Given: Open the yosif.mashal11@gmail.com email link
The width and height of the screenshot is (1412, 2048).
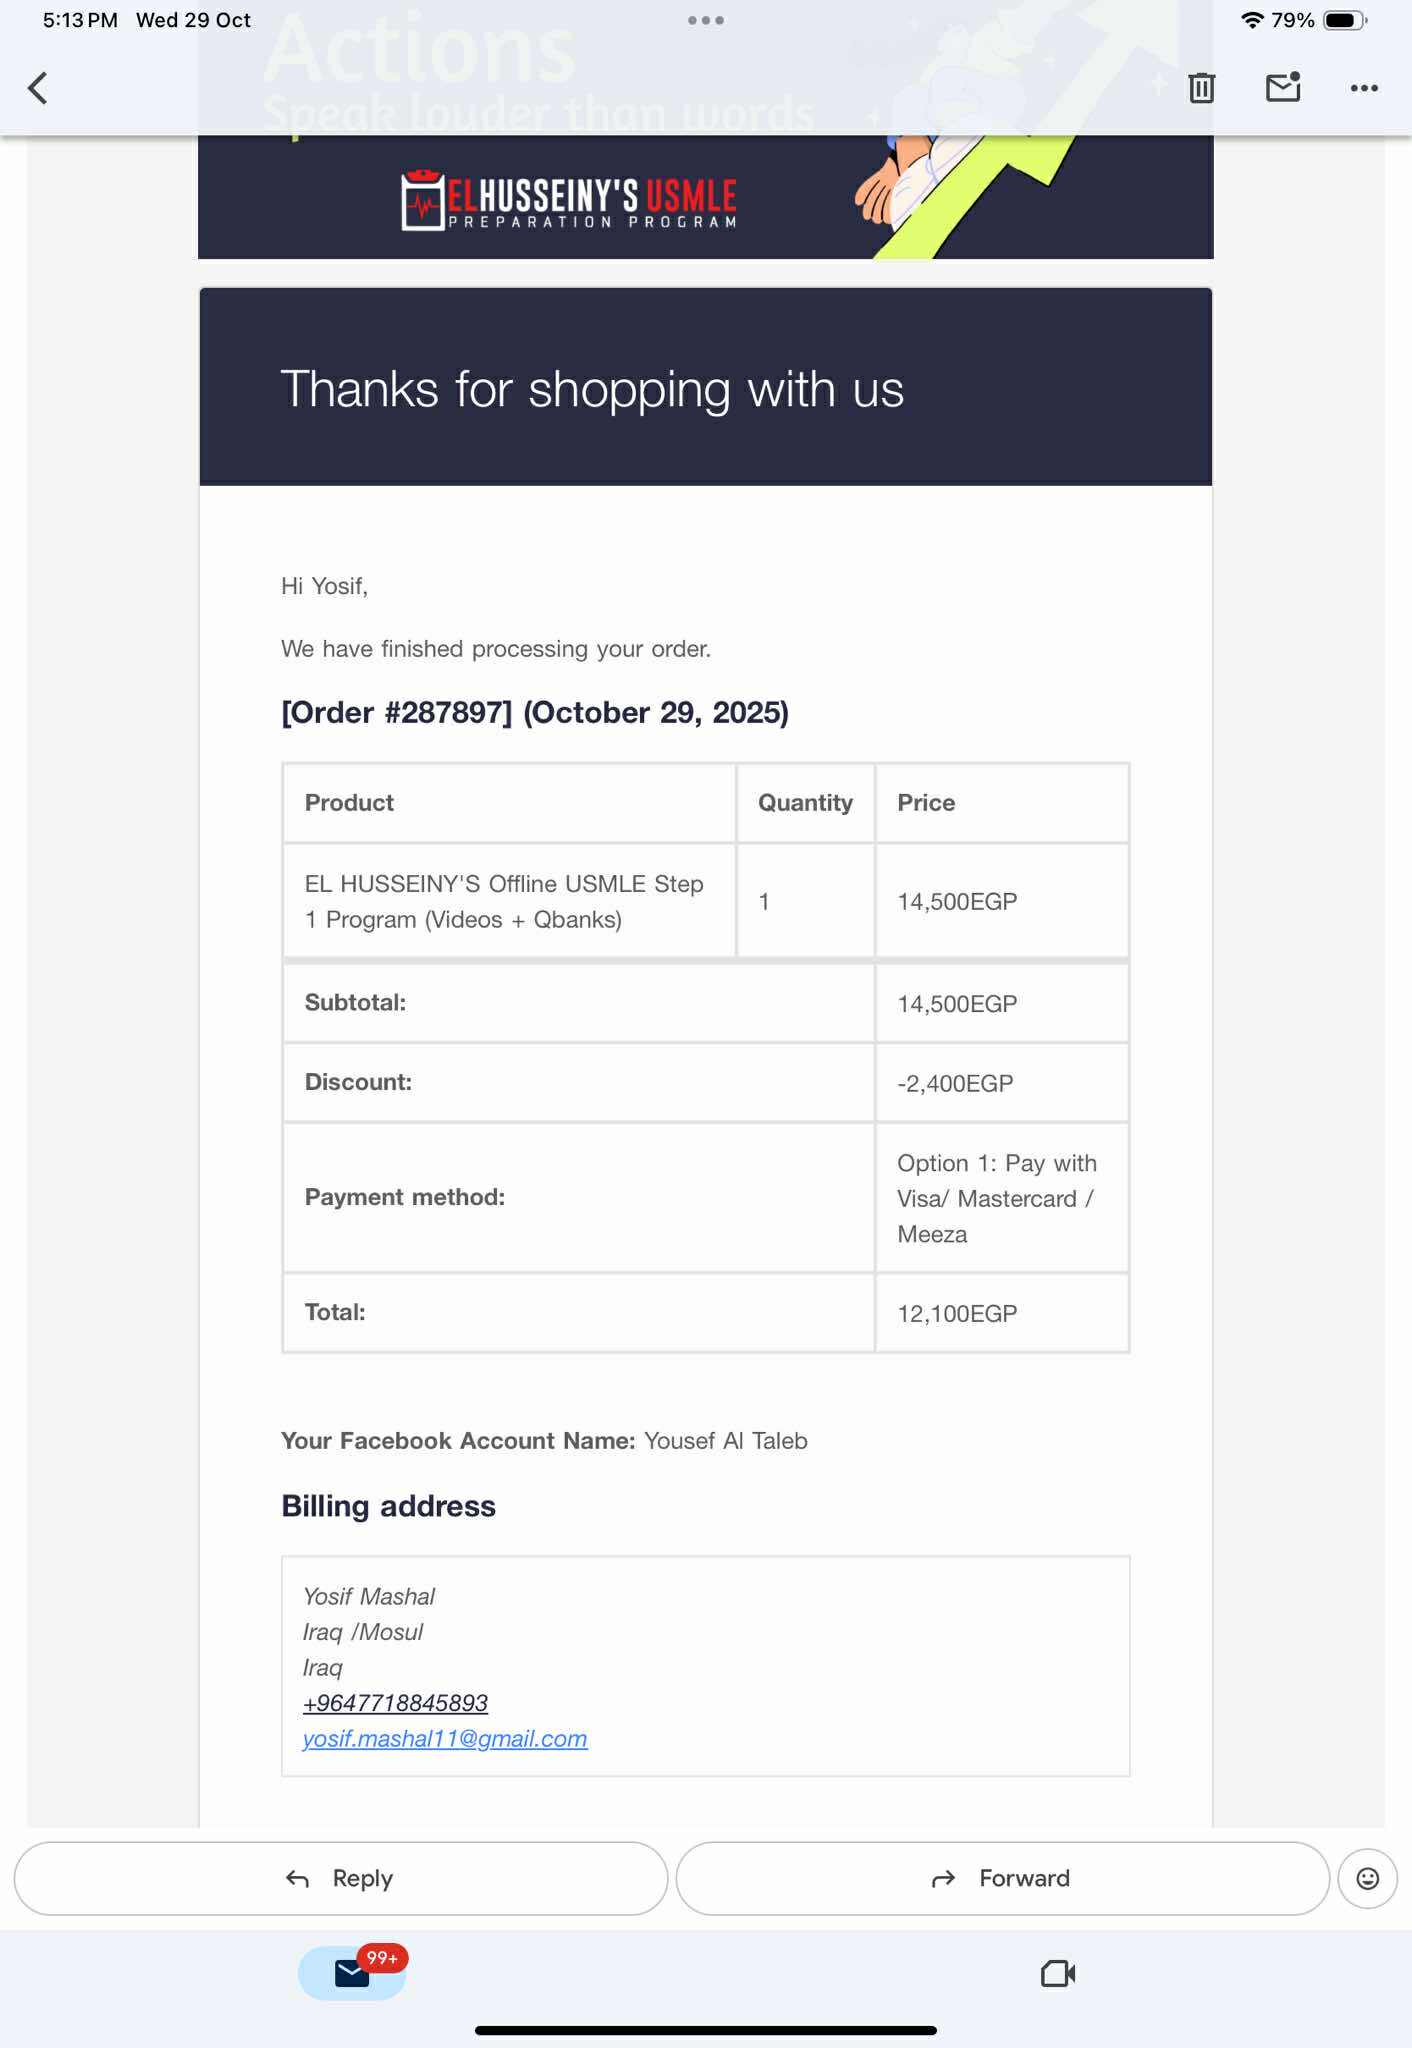Looking at the screenshot, I should click(x=445, y=1739).
